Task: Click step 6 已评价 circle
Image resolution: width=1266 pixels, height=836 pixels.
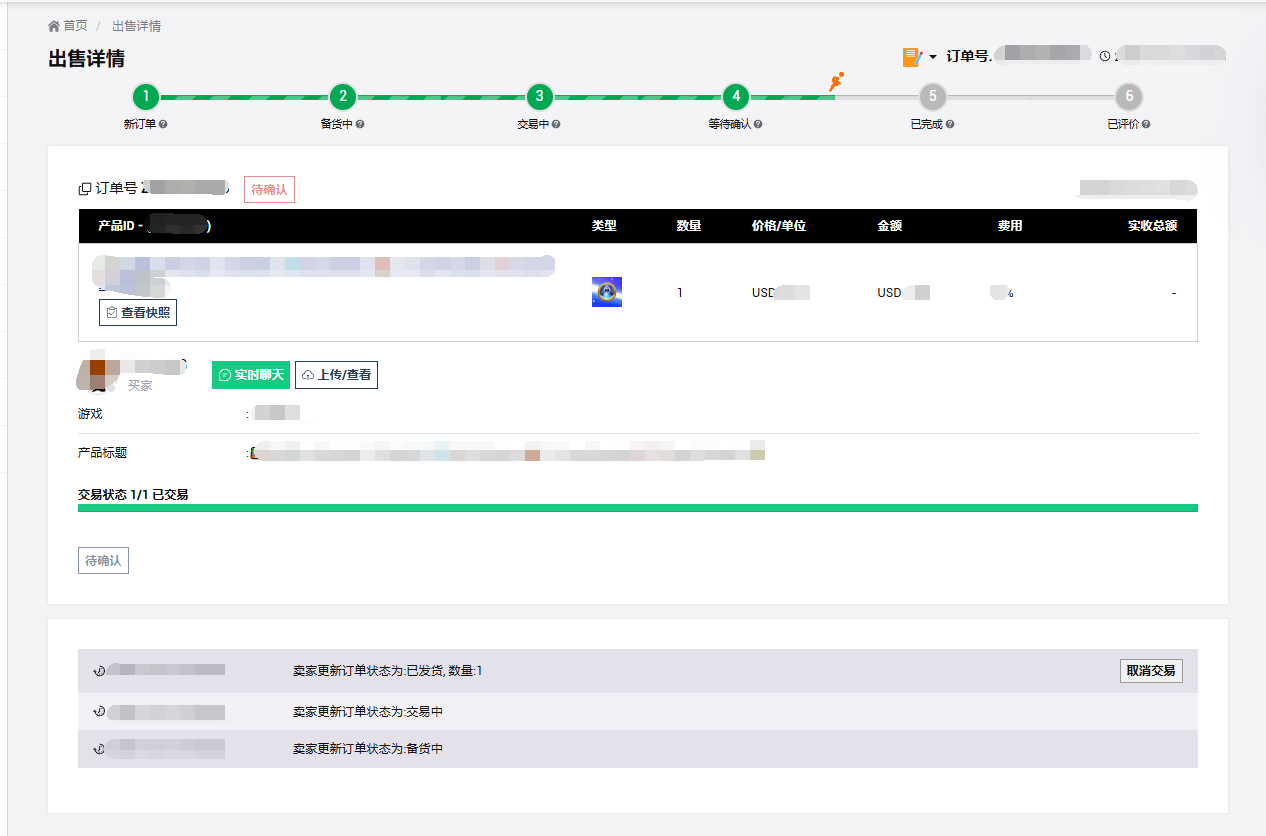Action: (1129, 97)
